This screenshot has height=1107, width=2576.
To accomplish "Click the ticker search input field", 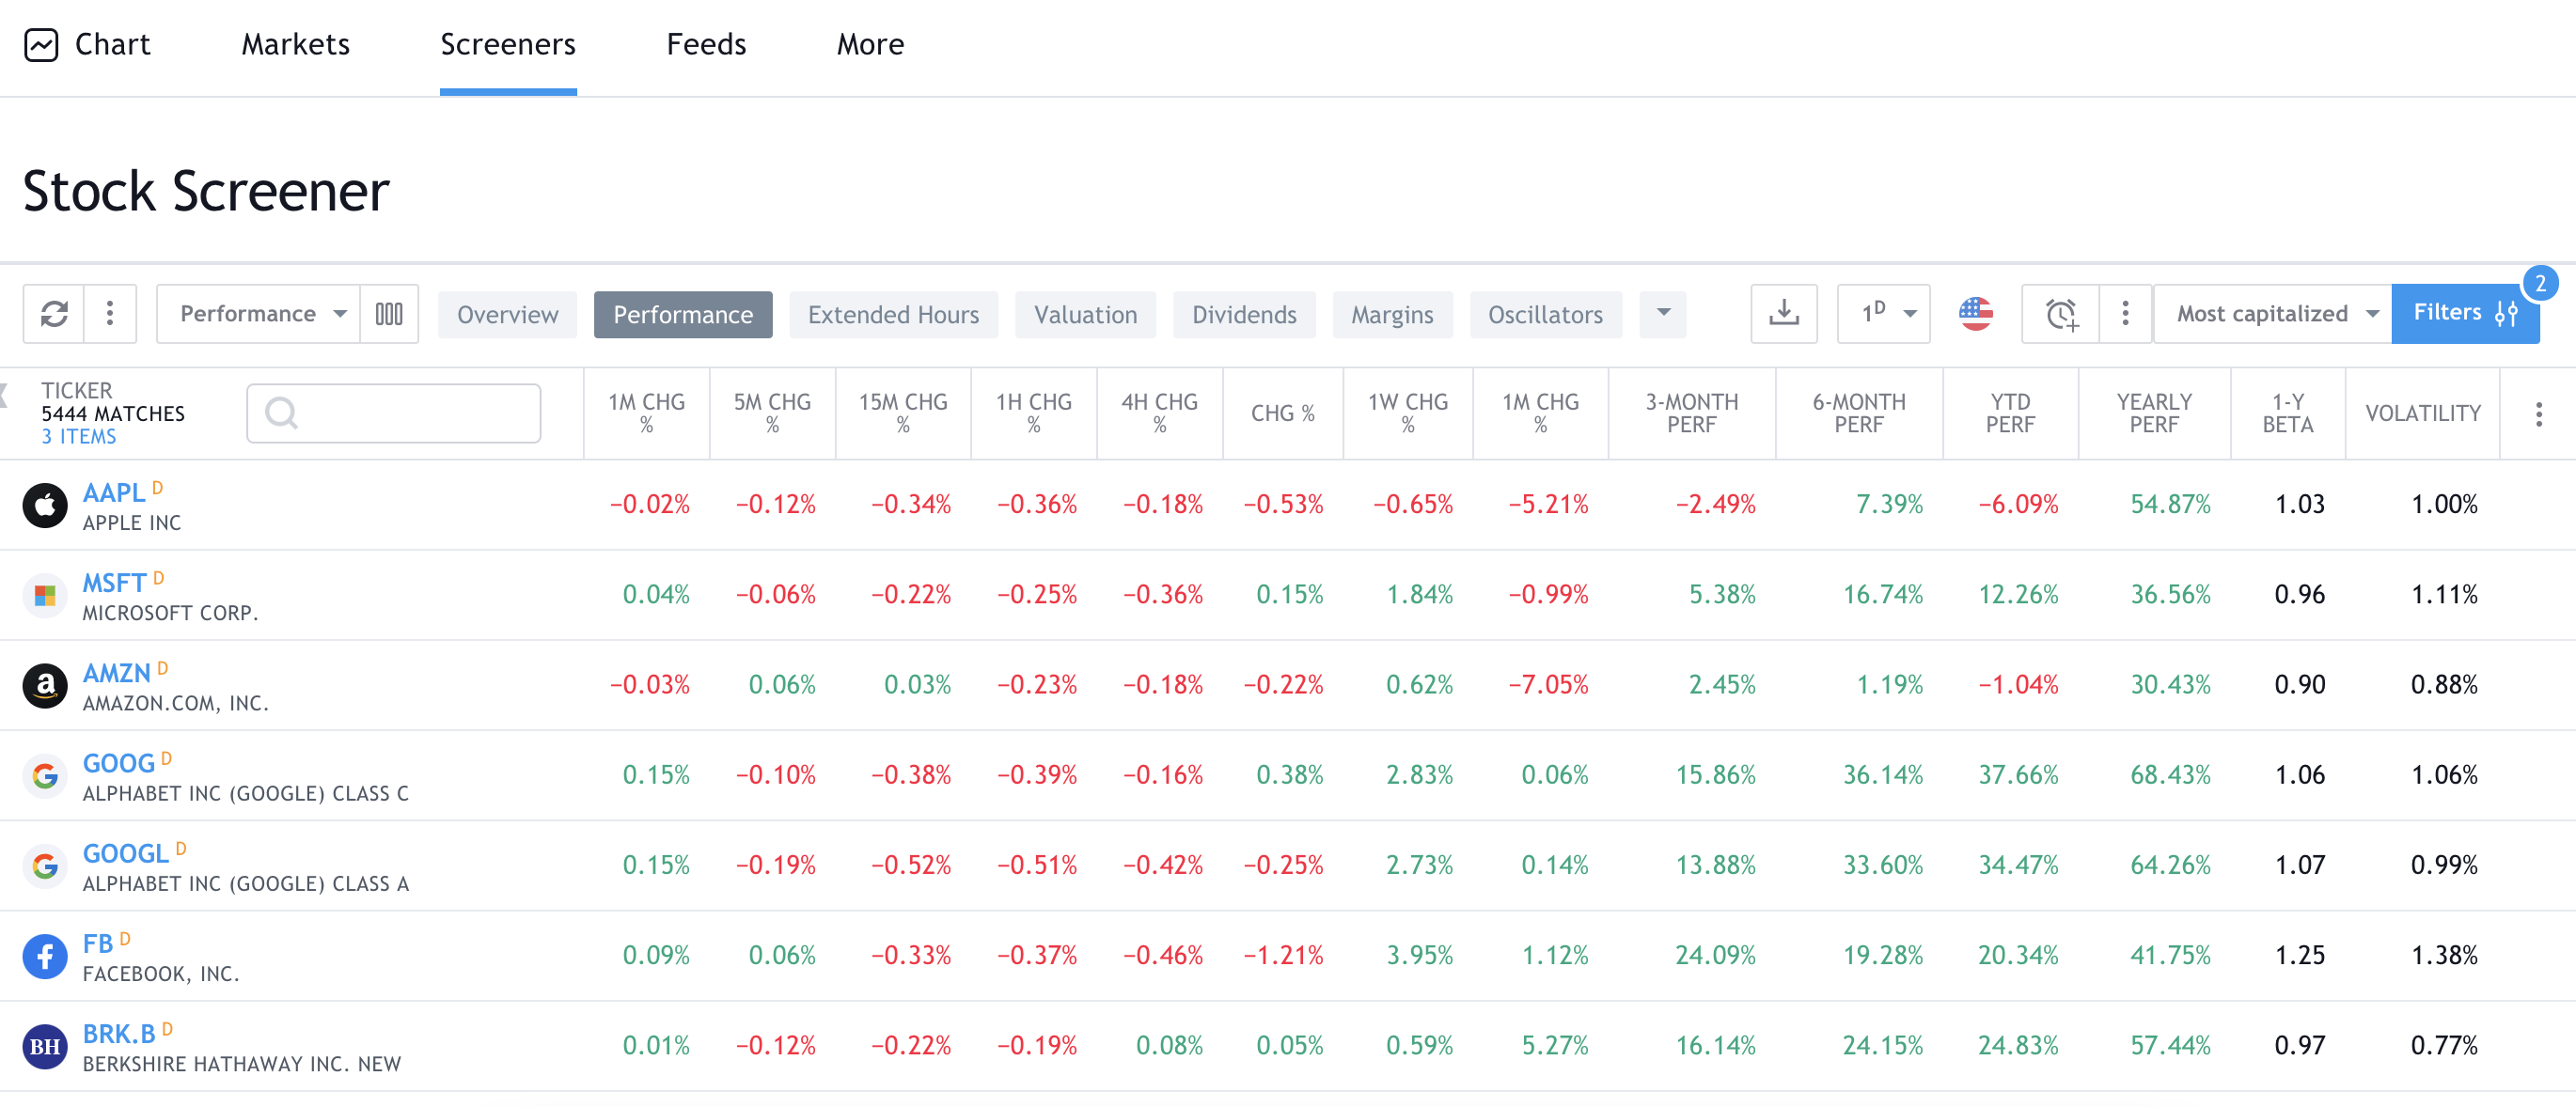I will click(394, 413).
